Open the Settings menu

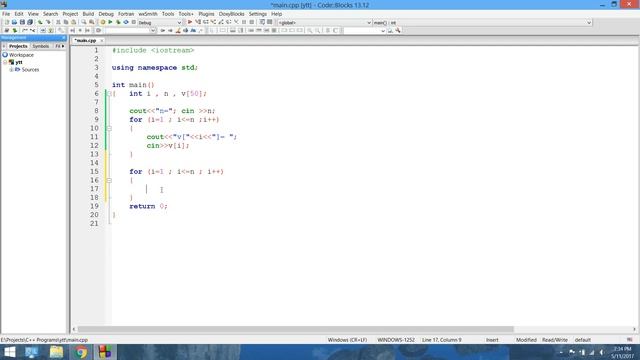pos(258,14)
